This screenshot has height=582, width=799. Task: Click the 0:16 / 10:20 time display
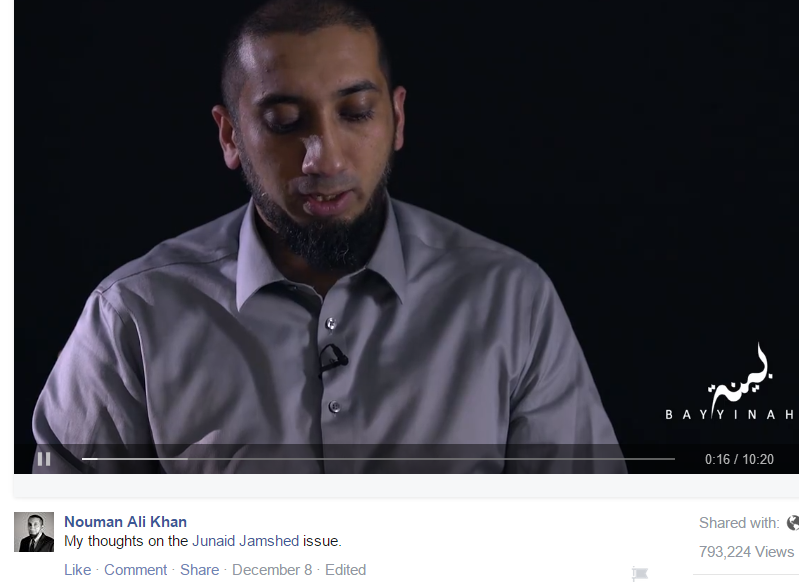(739, 459)
